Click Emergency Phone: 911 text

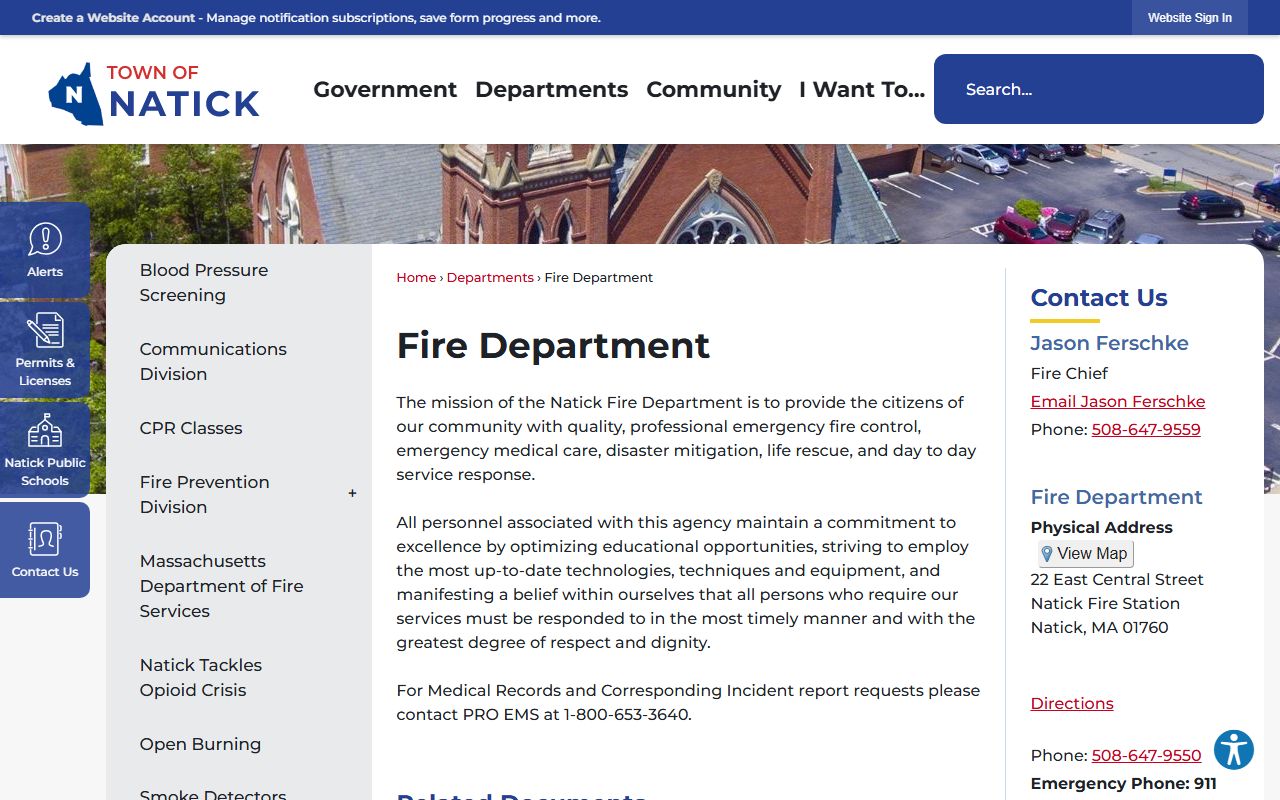pos(1124,783)
